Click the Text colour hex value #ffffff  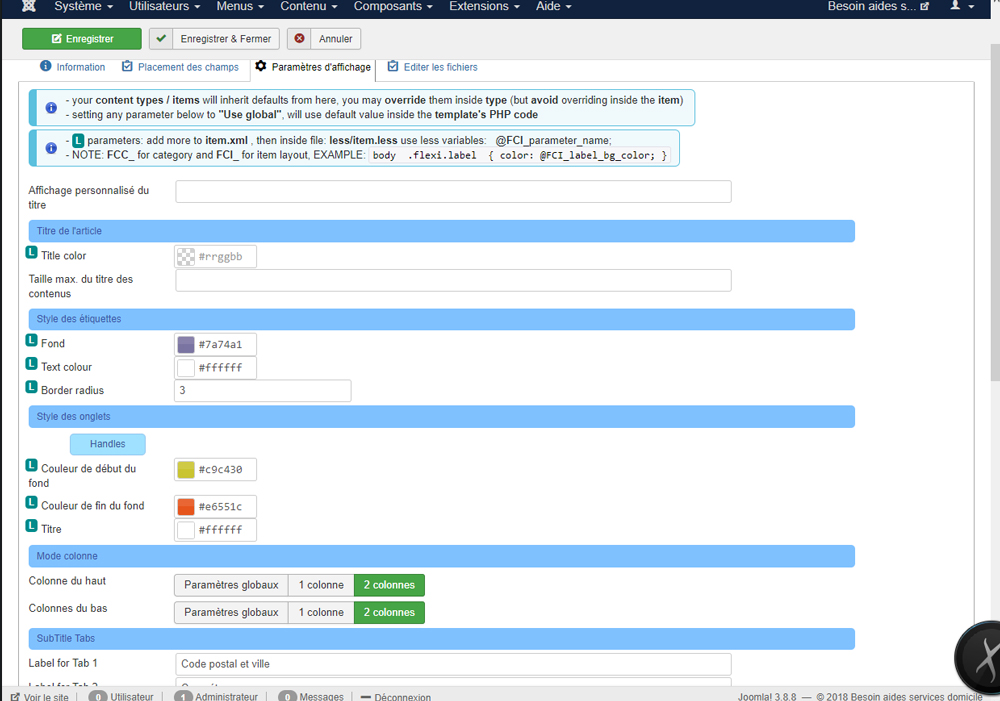click(221, 368)
